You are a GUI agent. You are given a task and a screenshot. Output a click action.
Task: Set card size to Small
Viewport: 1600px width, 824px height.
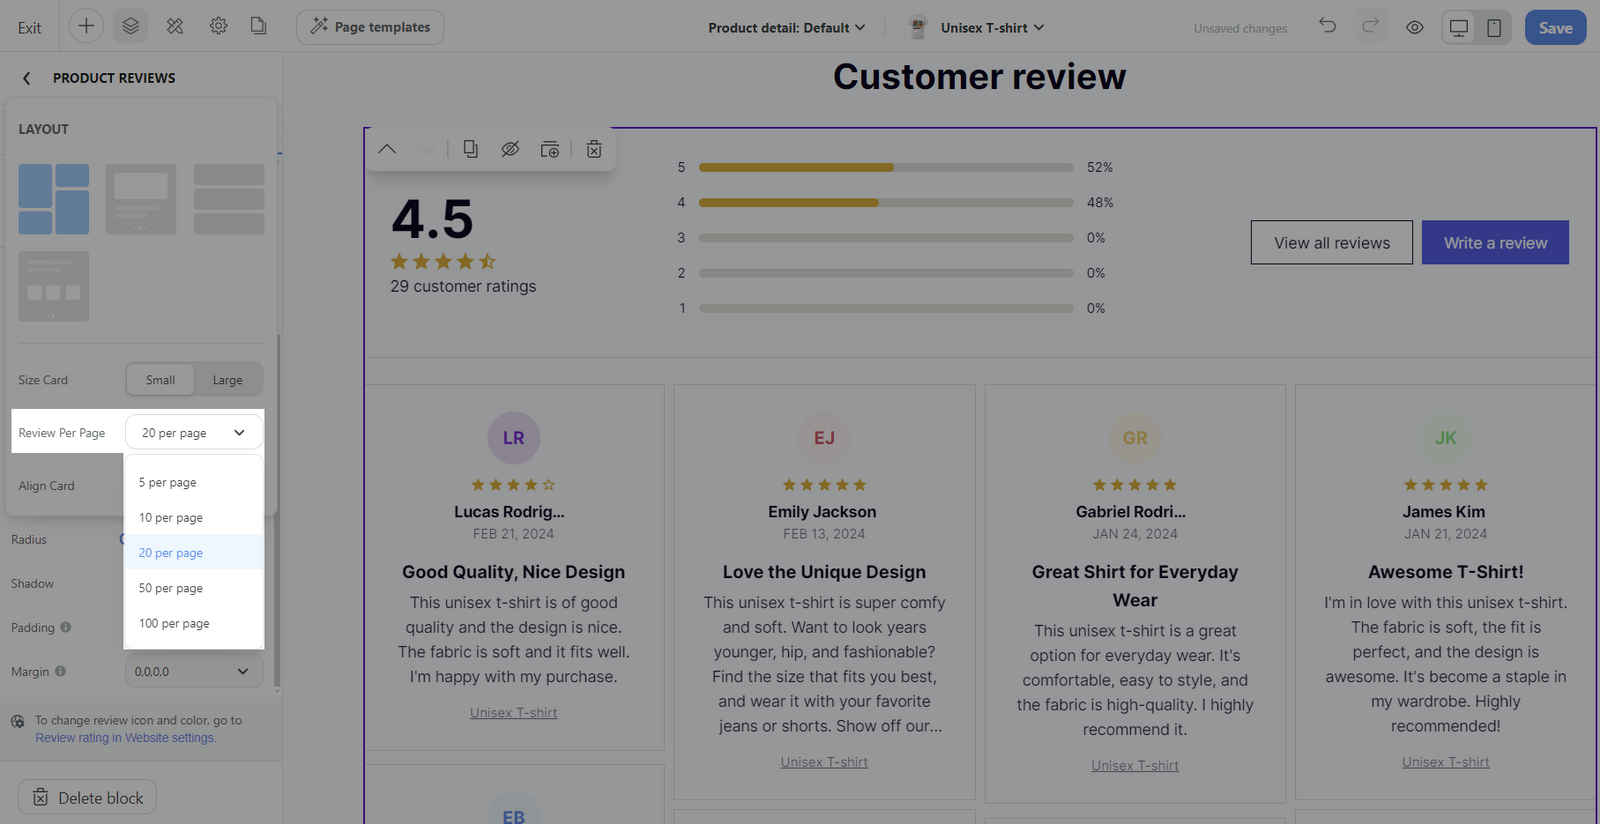point(160,380)
